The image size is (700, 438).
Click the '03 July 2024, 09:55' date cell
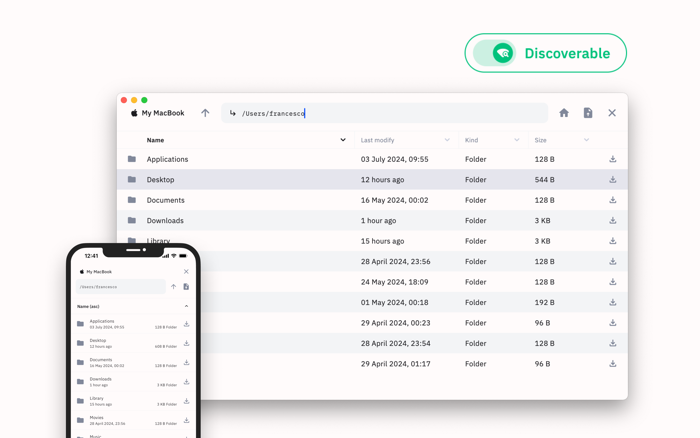tap(395, 159)
